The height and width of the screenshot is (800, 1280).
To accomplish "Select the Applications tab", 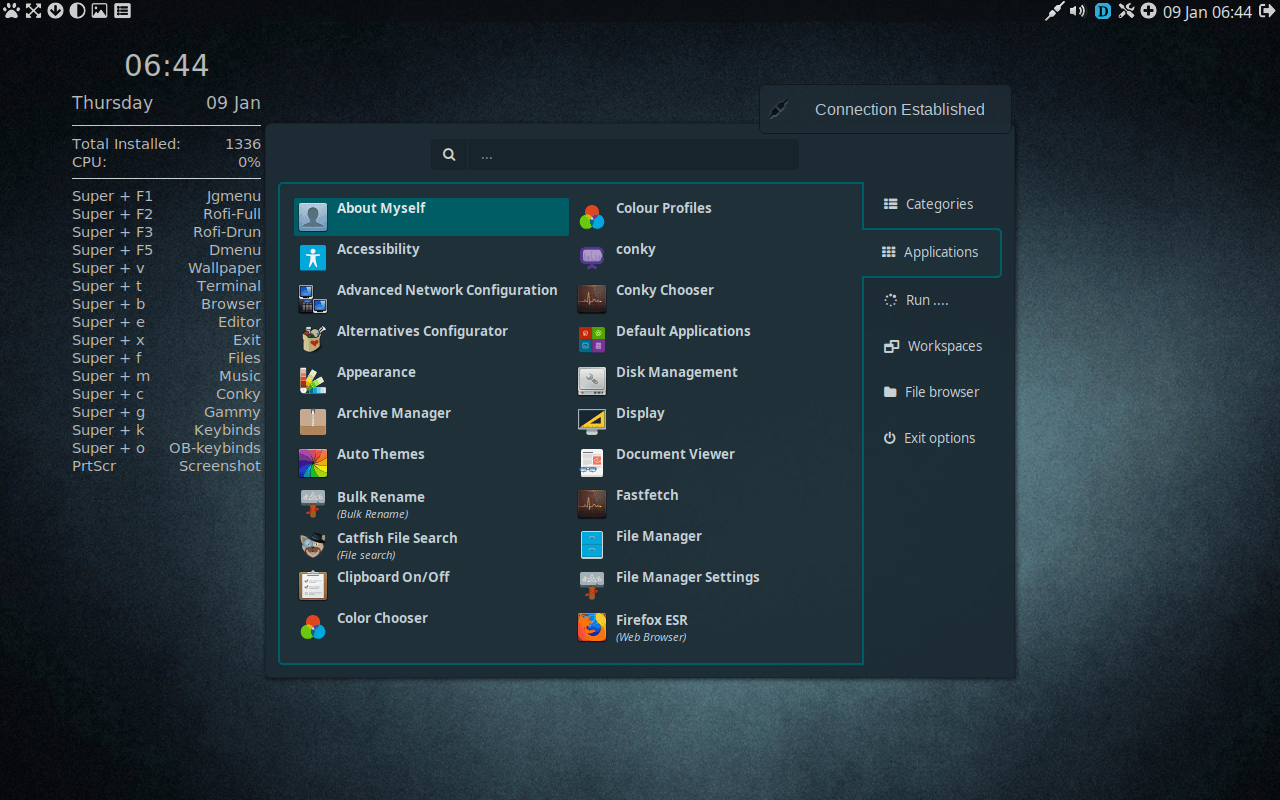I will tap(931, 252).
